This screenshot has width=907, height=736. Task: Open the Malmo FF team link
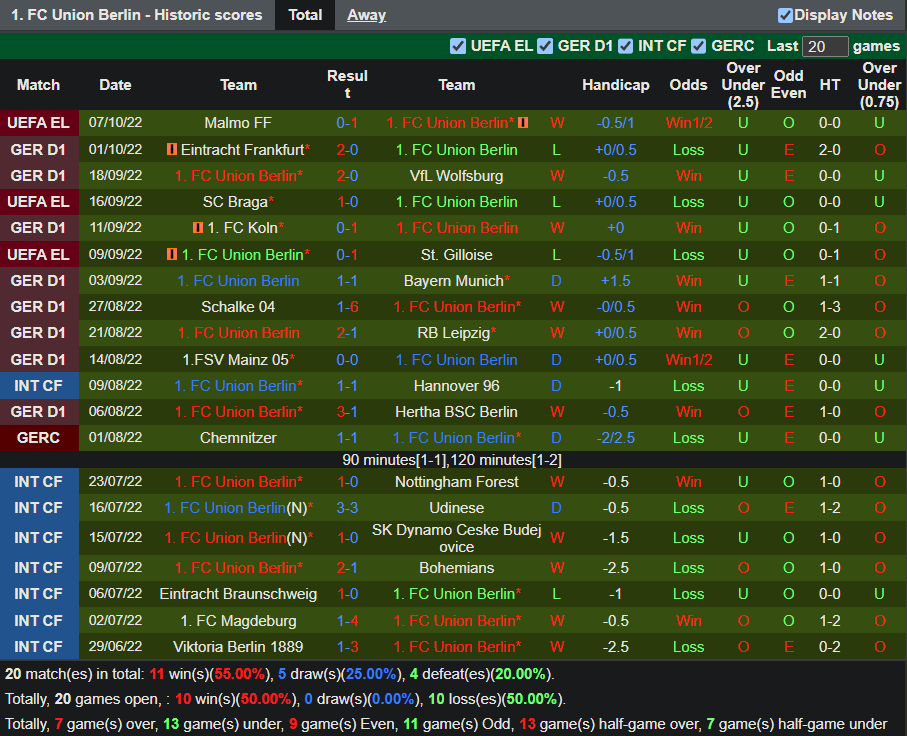click(238, 123)
